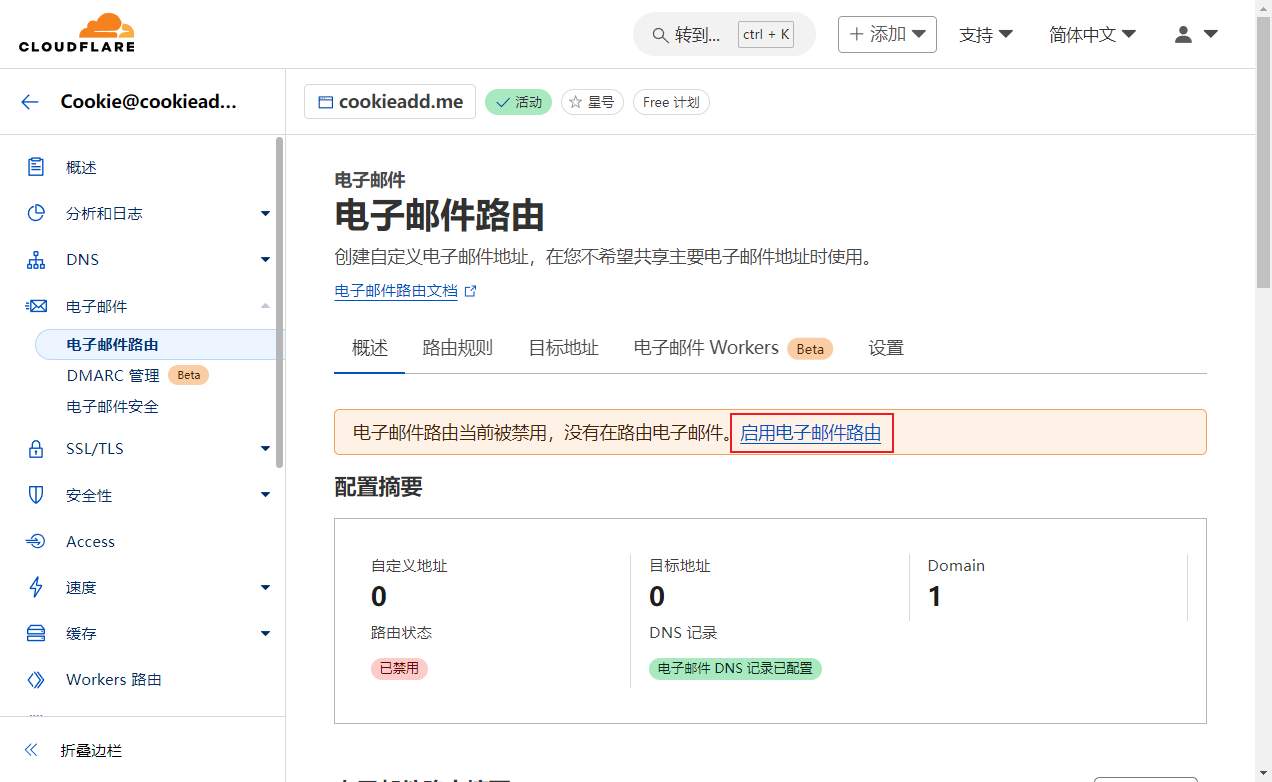Switch to the 路由规则 tab
The height and width of the screenshot is (782, 1272).
[x=457, y=348]
